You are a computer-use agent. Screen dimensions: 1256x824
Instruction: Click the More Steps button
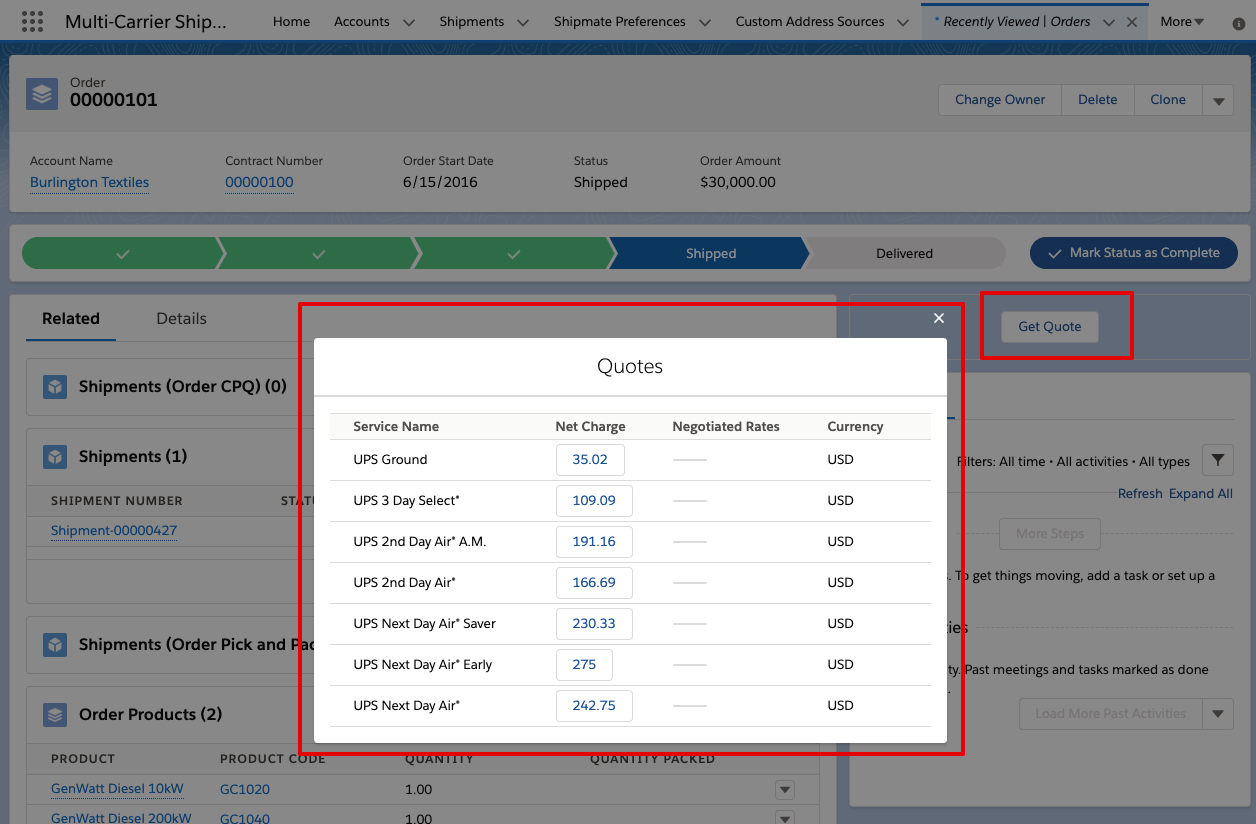(x=1050, y=534)
